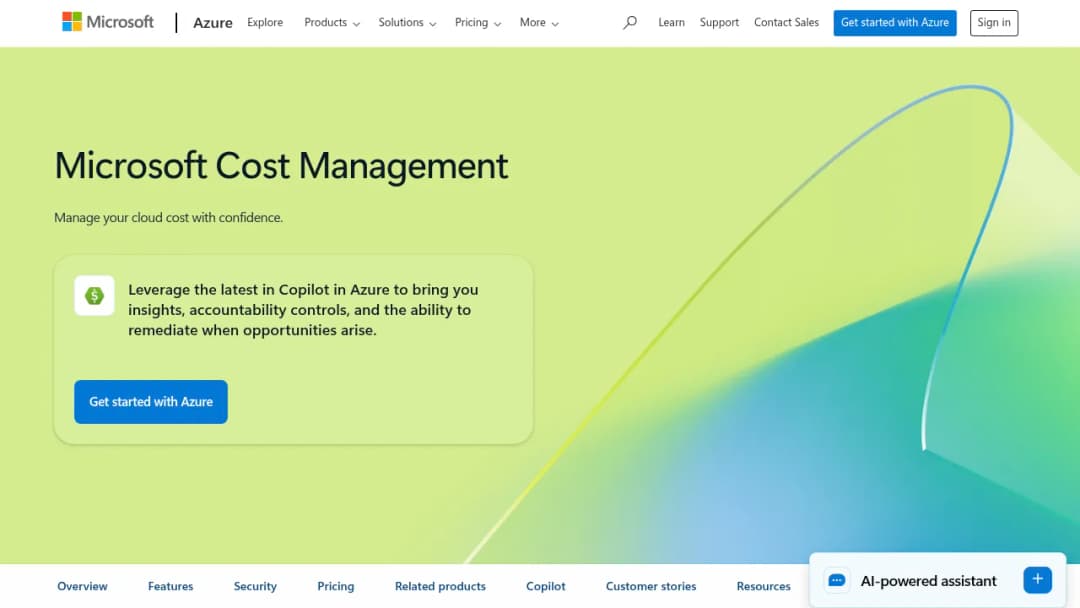1080x608 pixels.
Task: Switch to the Copilot tab
Action: coord(546,586)
